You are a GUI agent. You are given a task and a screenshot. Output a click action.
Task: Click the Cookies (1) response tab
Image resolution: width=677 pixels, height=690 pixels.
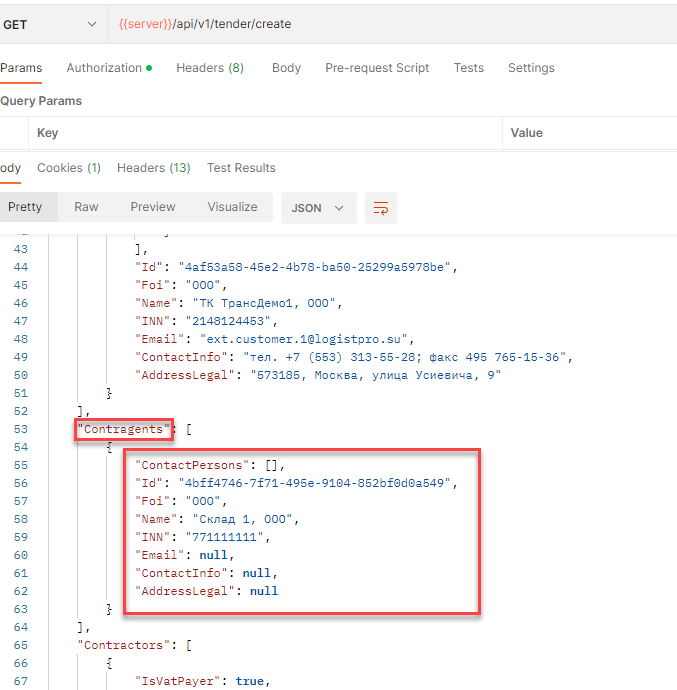pyautogui.click(x=69, y=168)
